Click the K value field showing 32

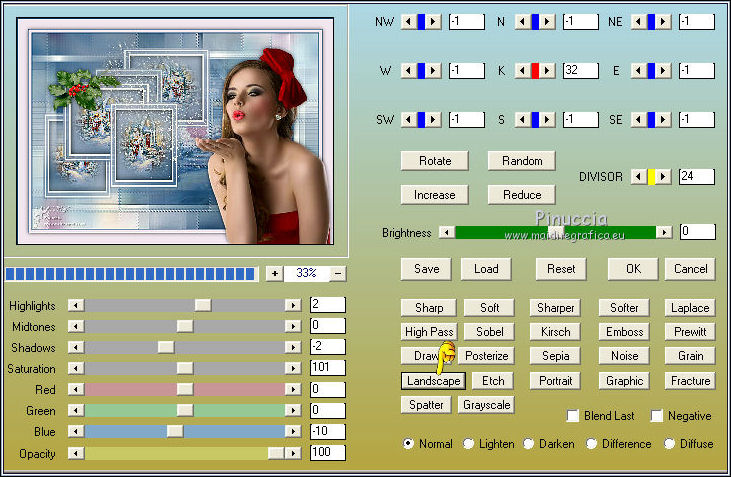580,71
